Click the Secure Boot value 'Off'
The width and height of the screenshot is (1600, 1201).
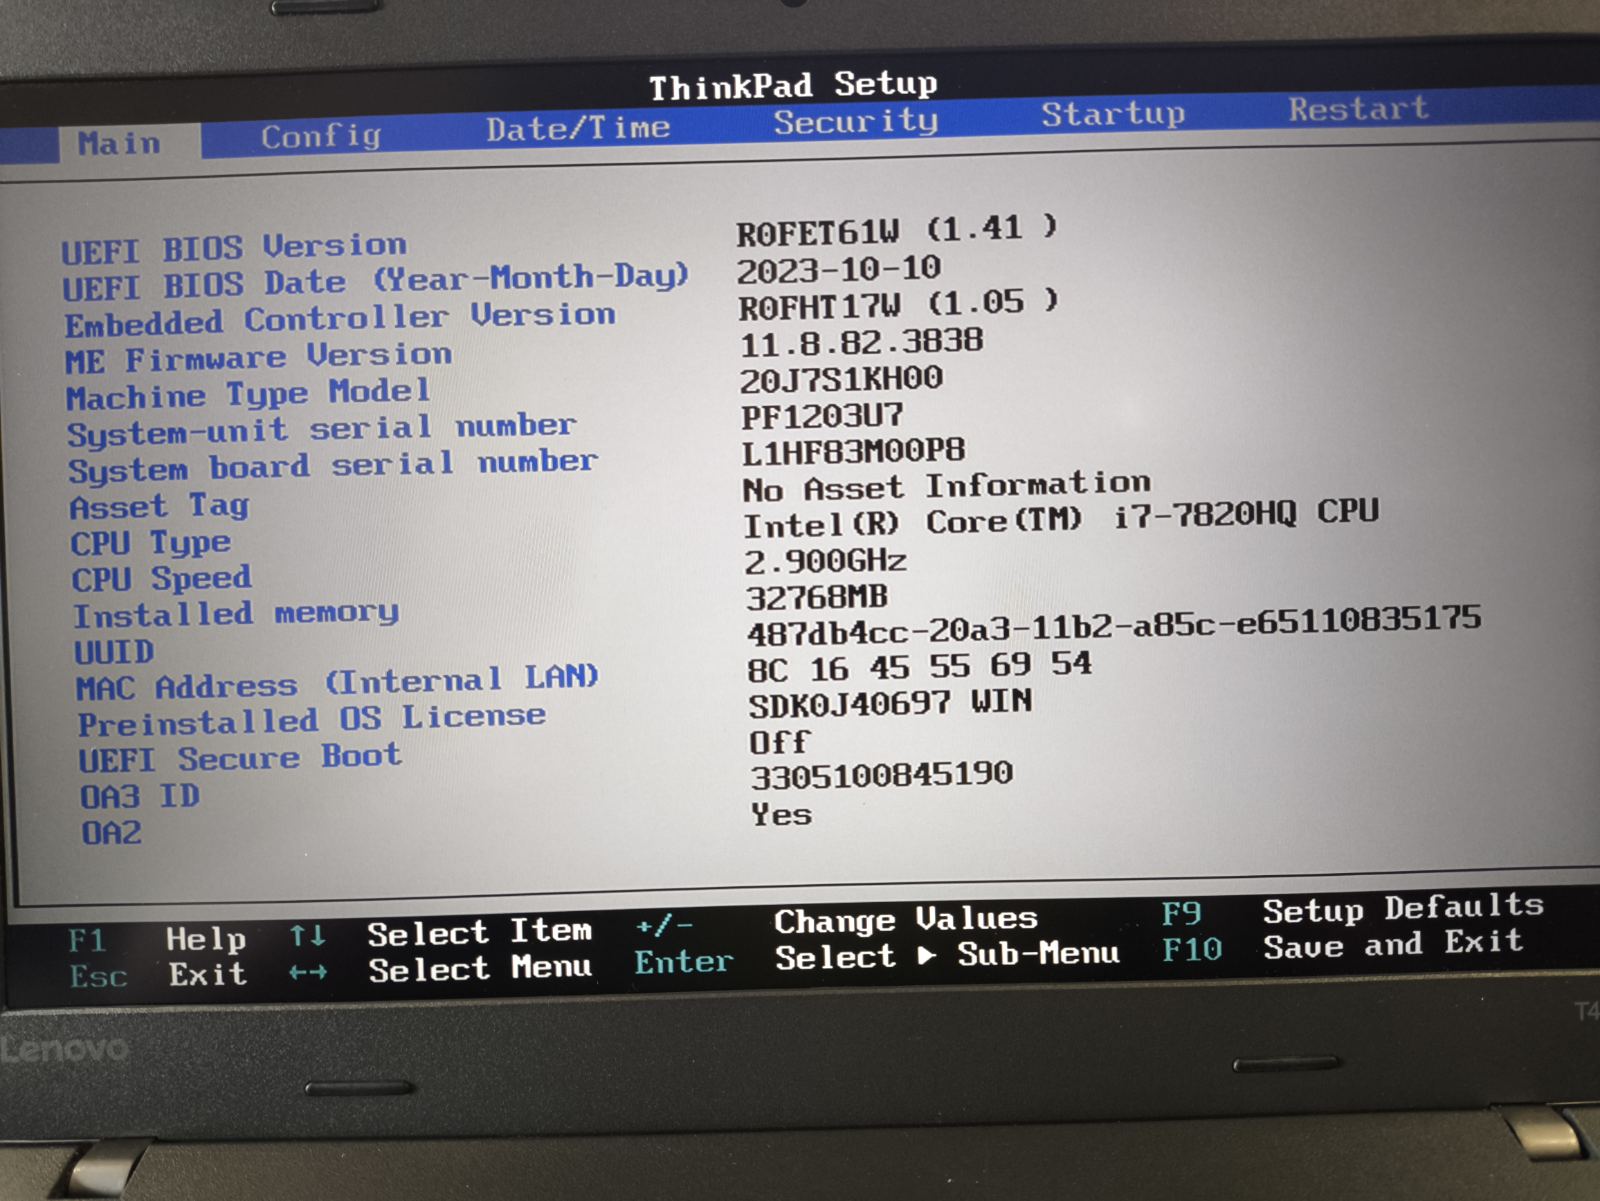pos(779,743)
